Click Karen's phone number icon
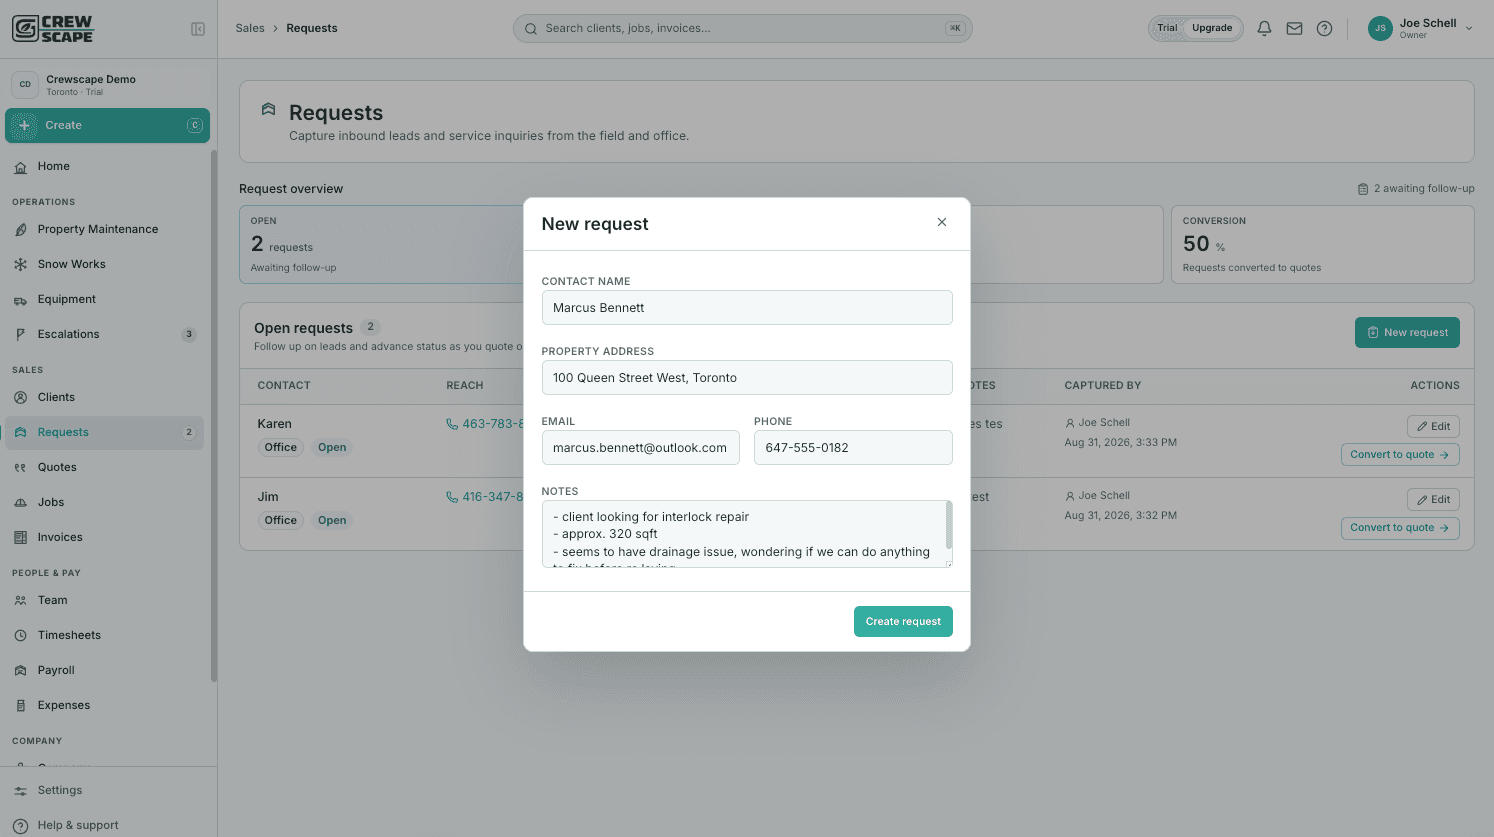 (452, 424)
